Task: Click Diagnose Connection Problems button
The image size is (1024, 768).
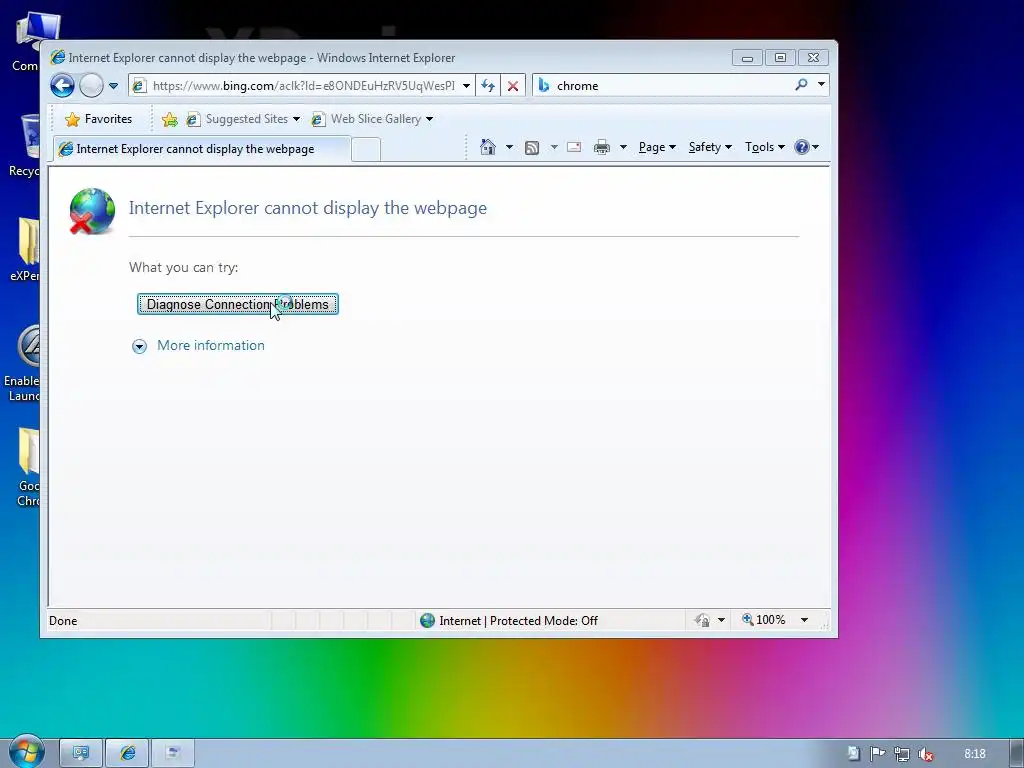Action: tap(238, 304)
